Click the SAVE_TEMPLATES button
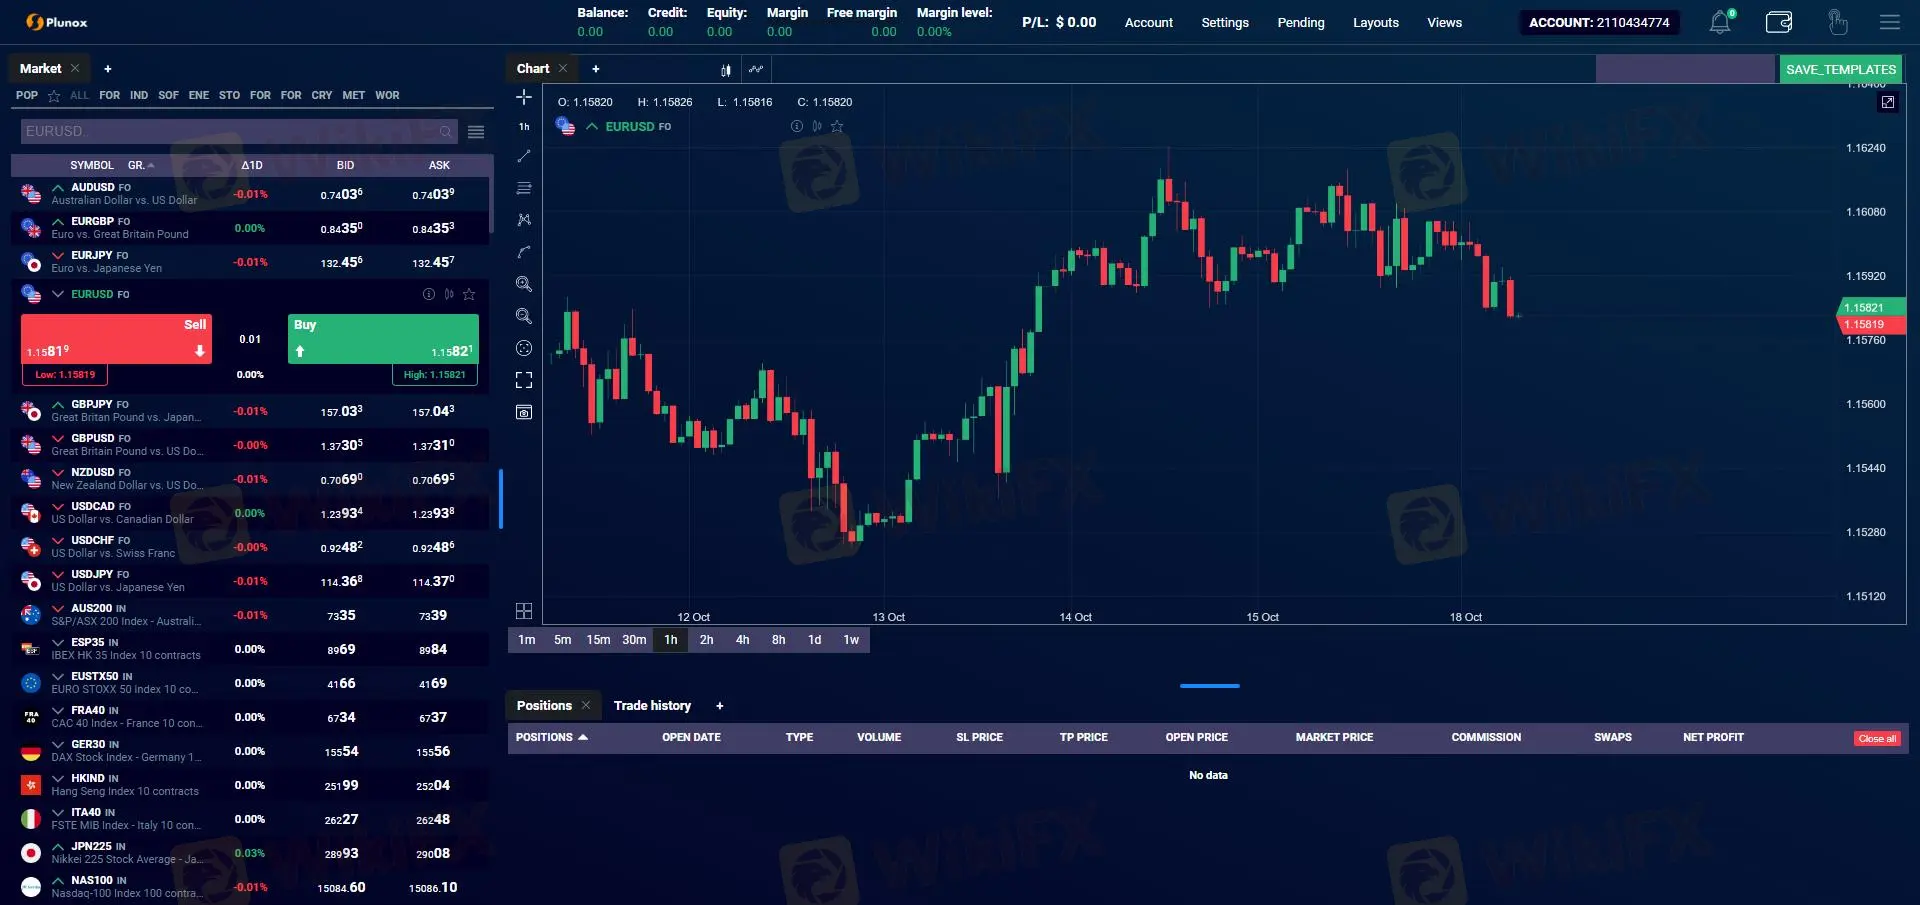Image resolution: width=1920 pixels, height=905 pixels. click(1841, 69)
